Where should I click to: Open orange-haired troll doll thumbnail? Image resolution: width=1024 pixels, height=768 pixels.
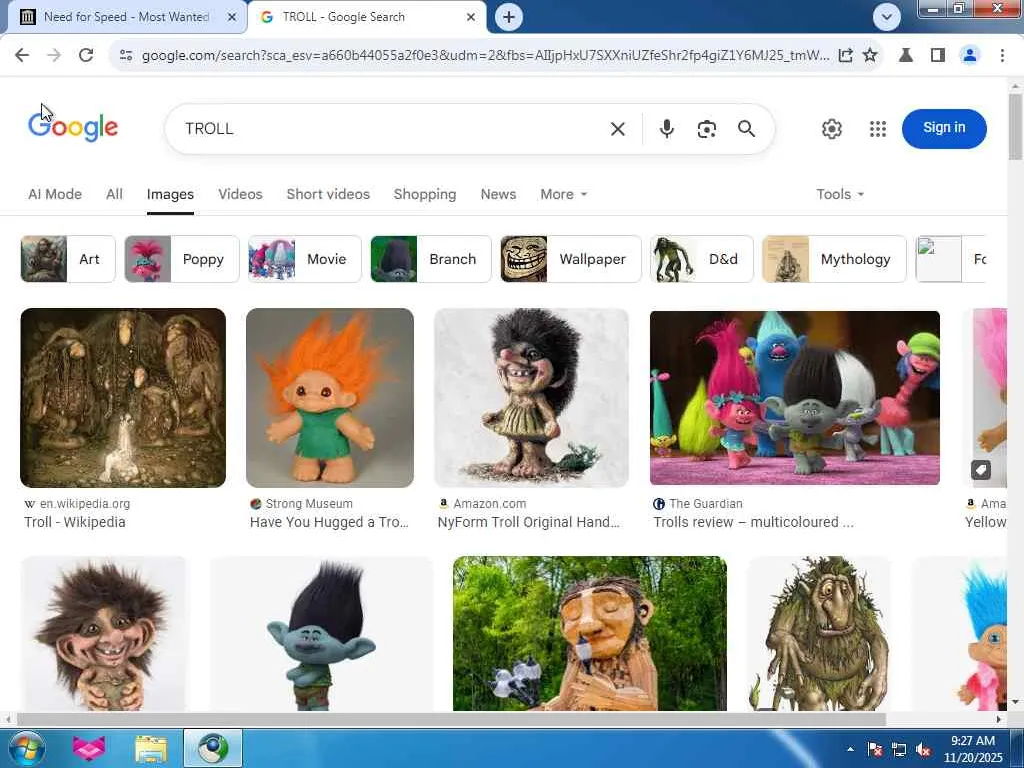click(330, 398)
